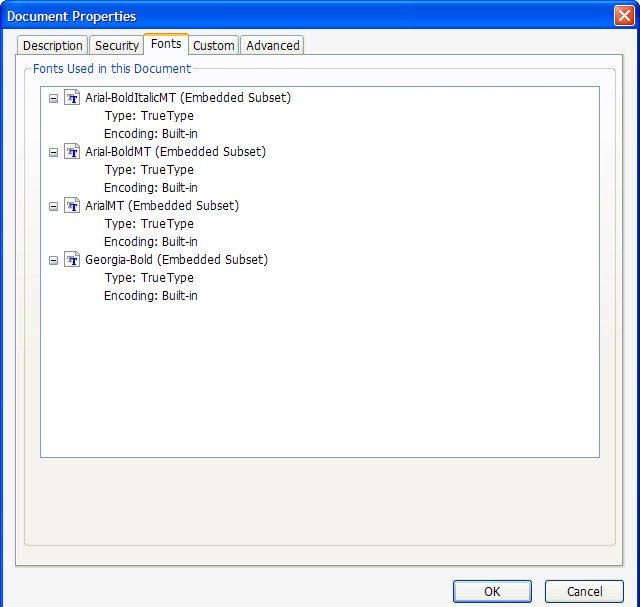Collapse the ArialMT font entry

53,206
